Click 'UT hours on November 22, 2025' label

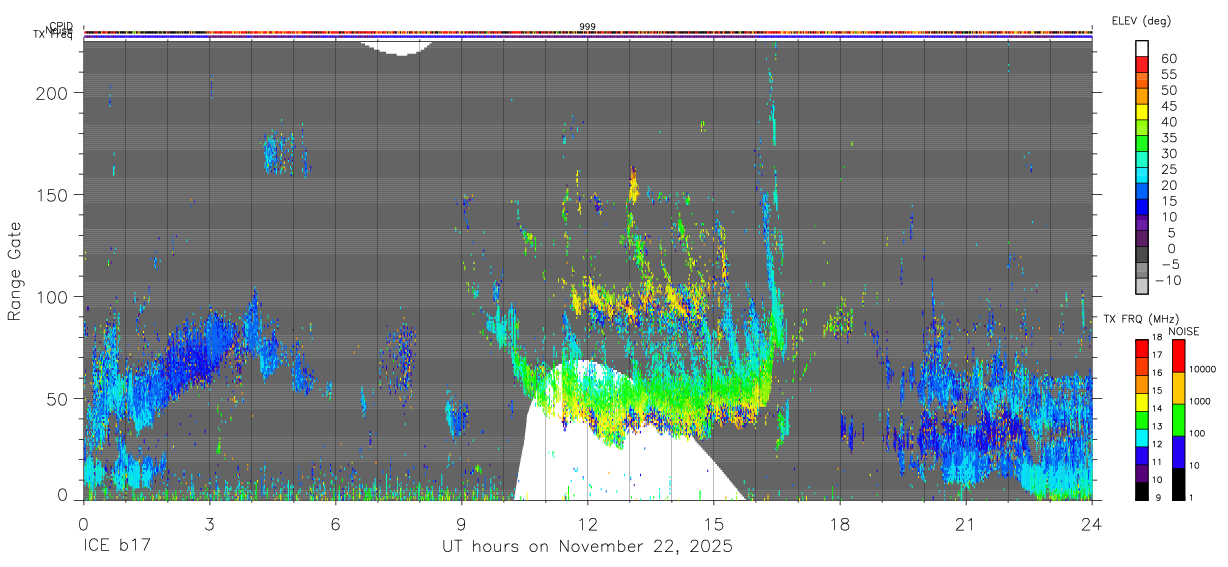(x=588, y=547)
